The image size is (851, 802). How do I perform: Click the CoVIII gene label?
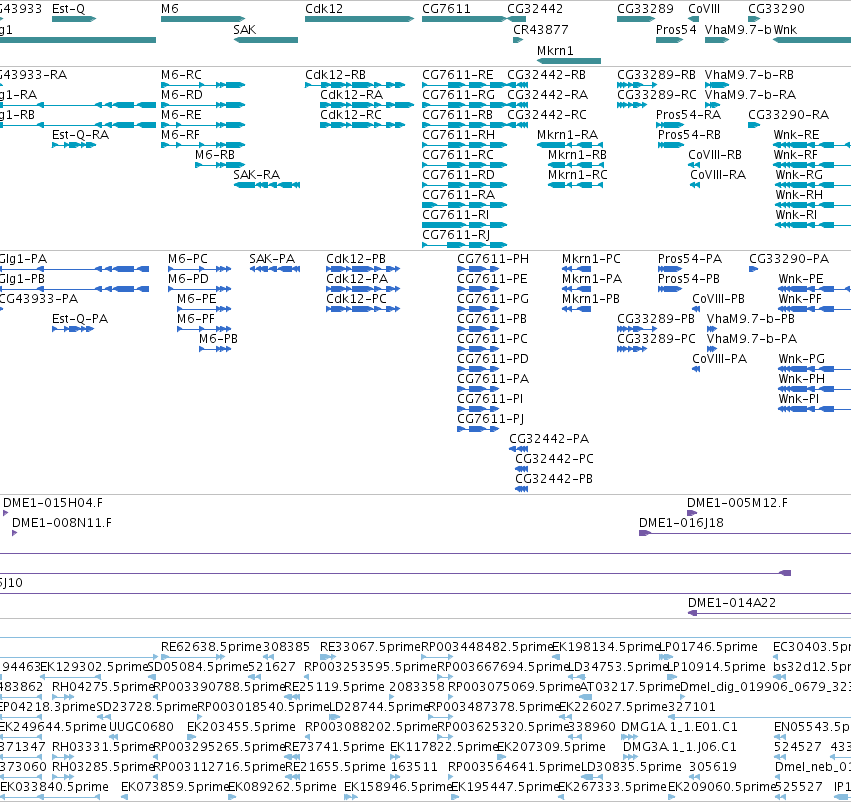point(704,9)
